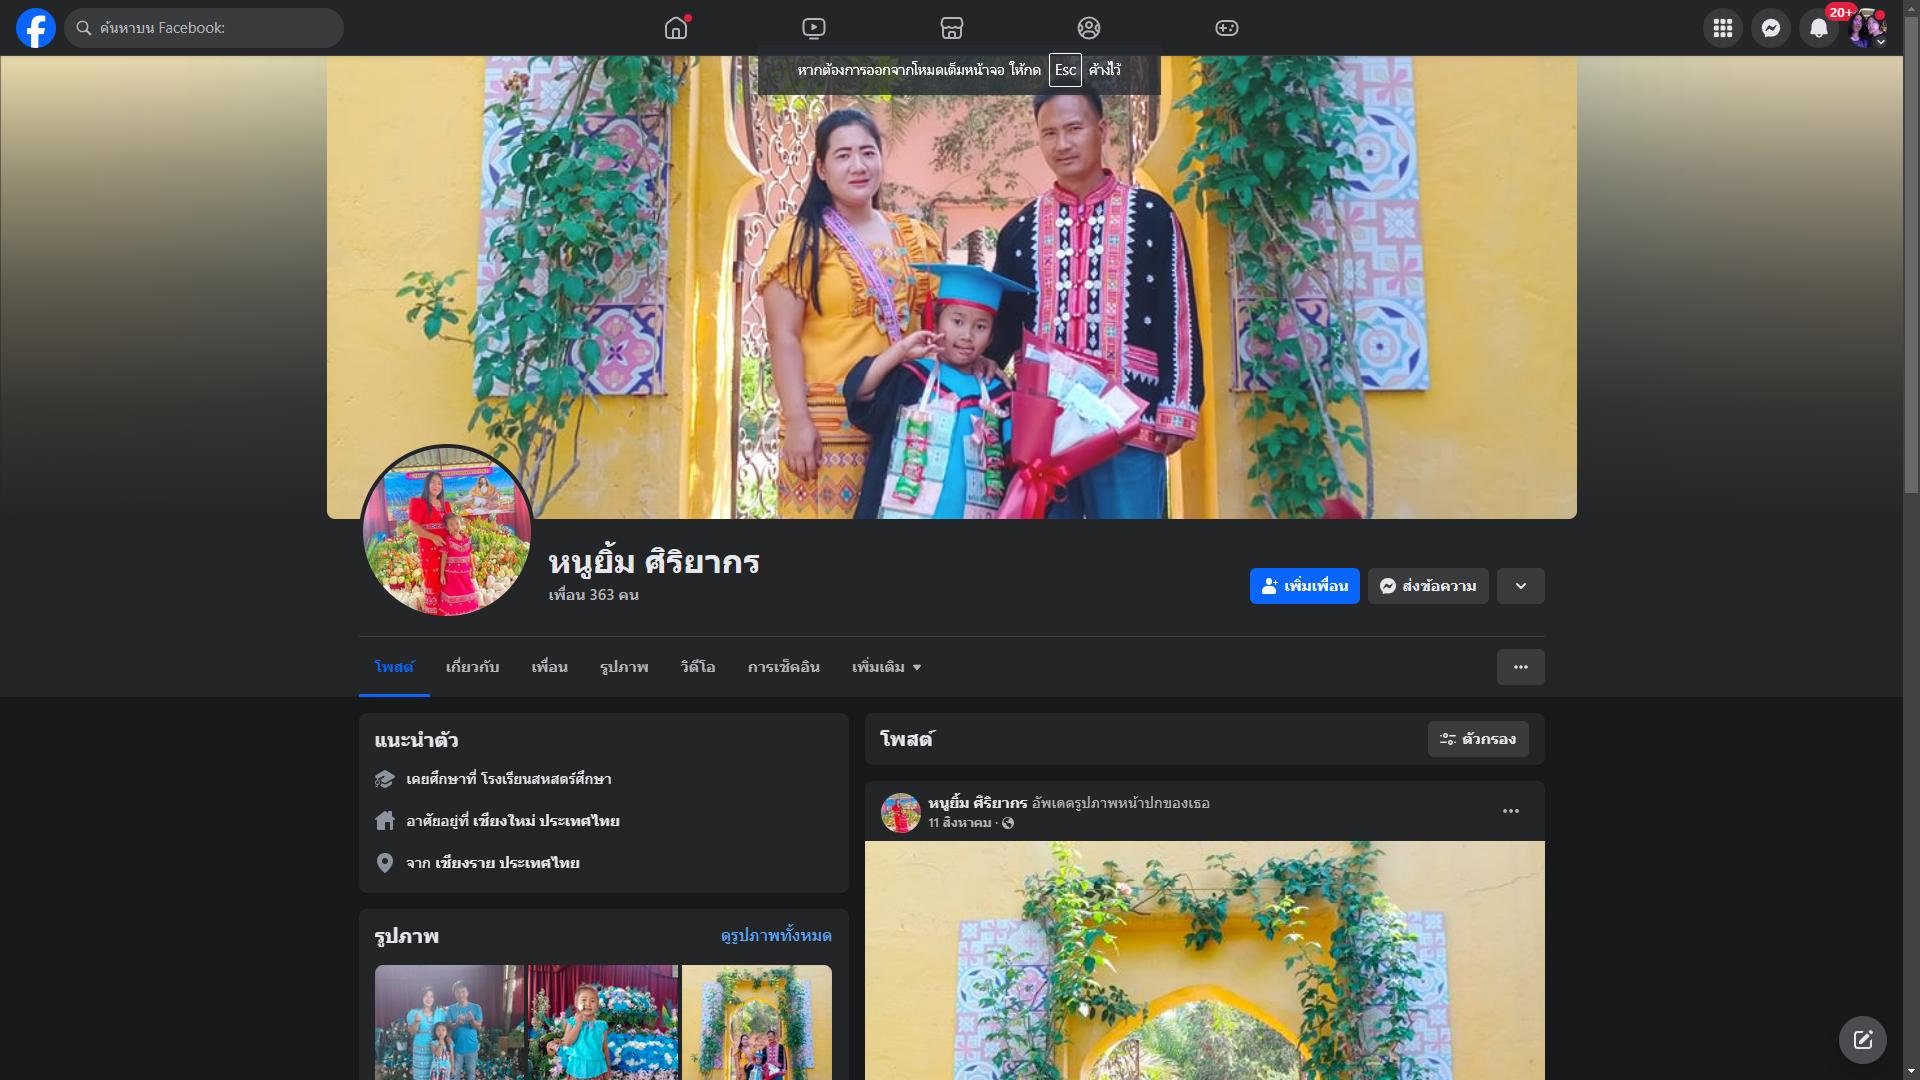1920x1080 pixels.
Task: Open the nine-dot menu grid icon
Action: coord(1722,28)
